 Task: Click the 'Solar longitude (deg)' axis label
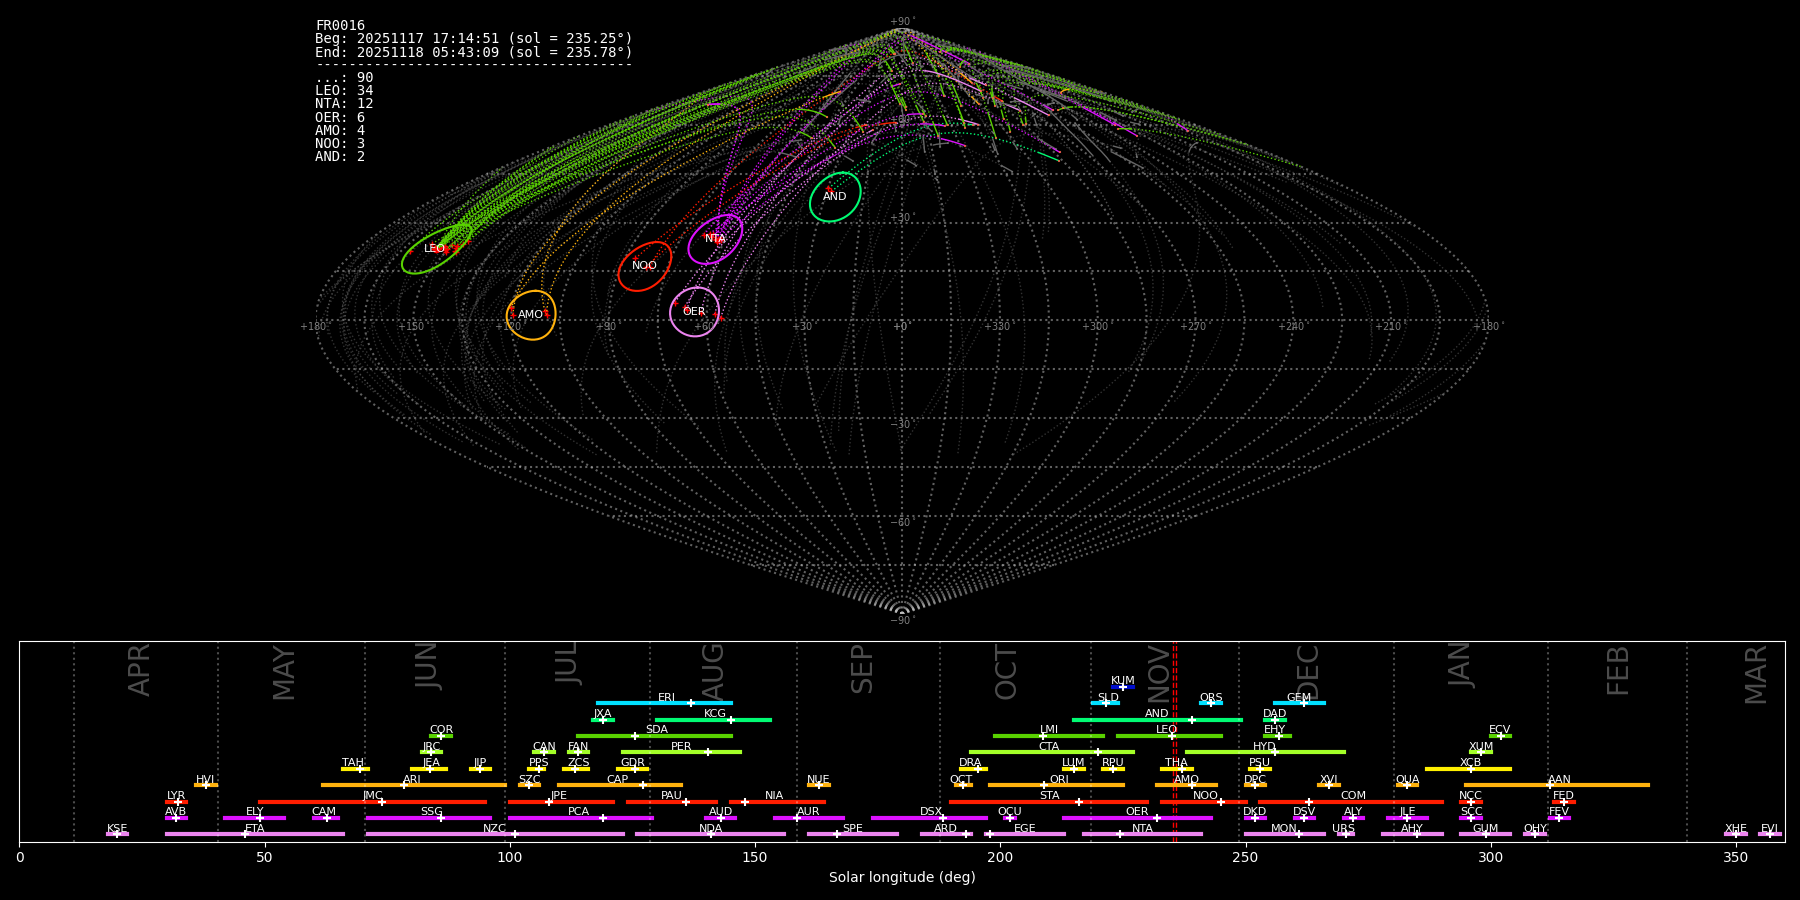pyautogui.click(x=902, y=878)
